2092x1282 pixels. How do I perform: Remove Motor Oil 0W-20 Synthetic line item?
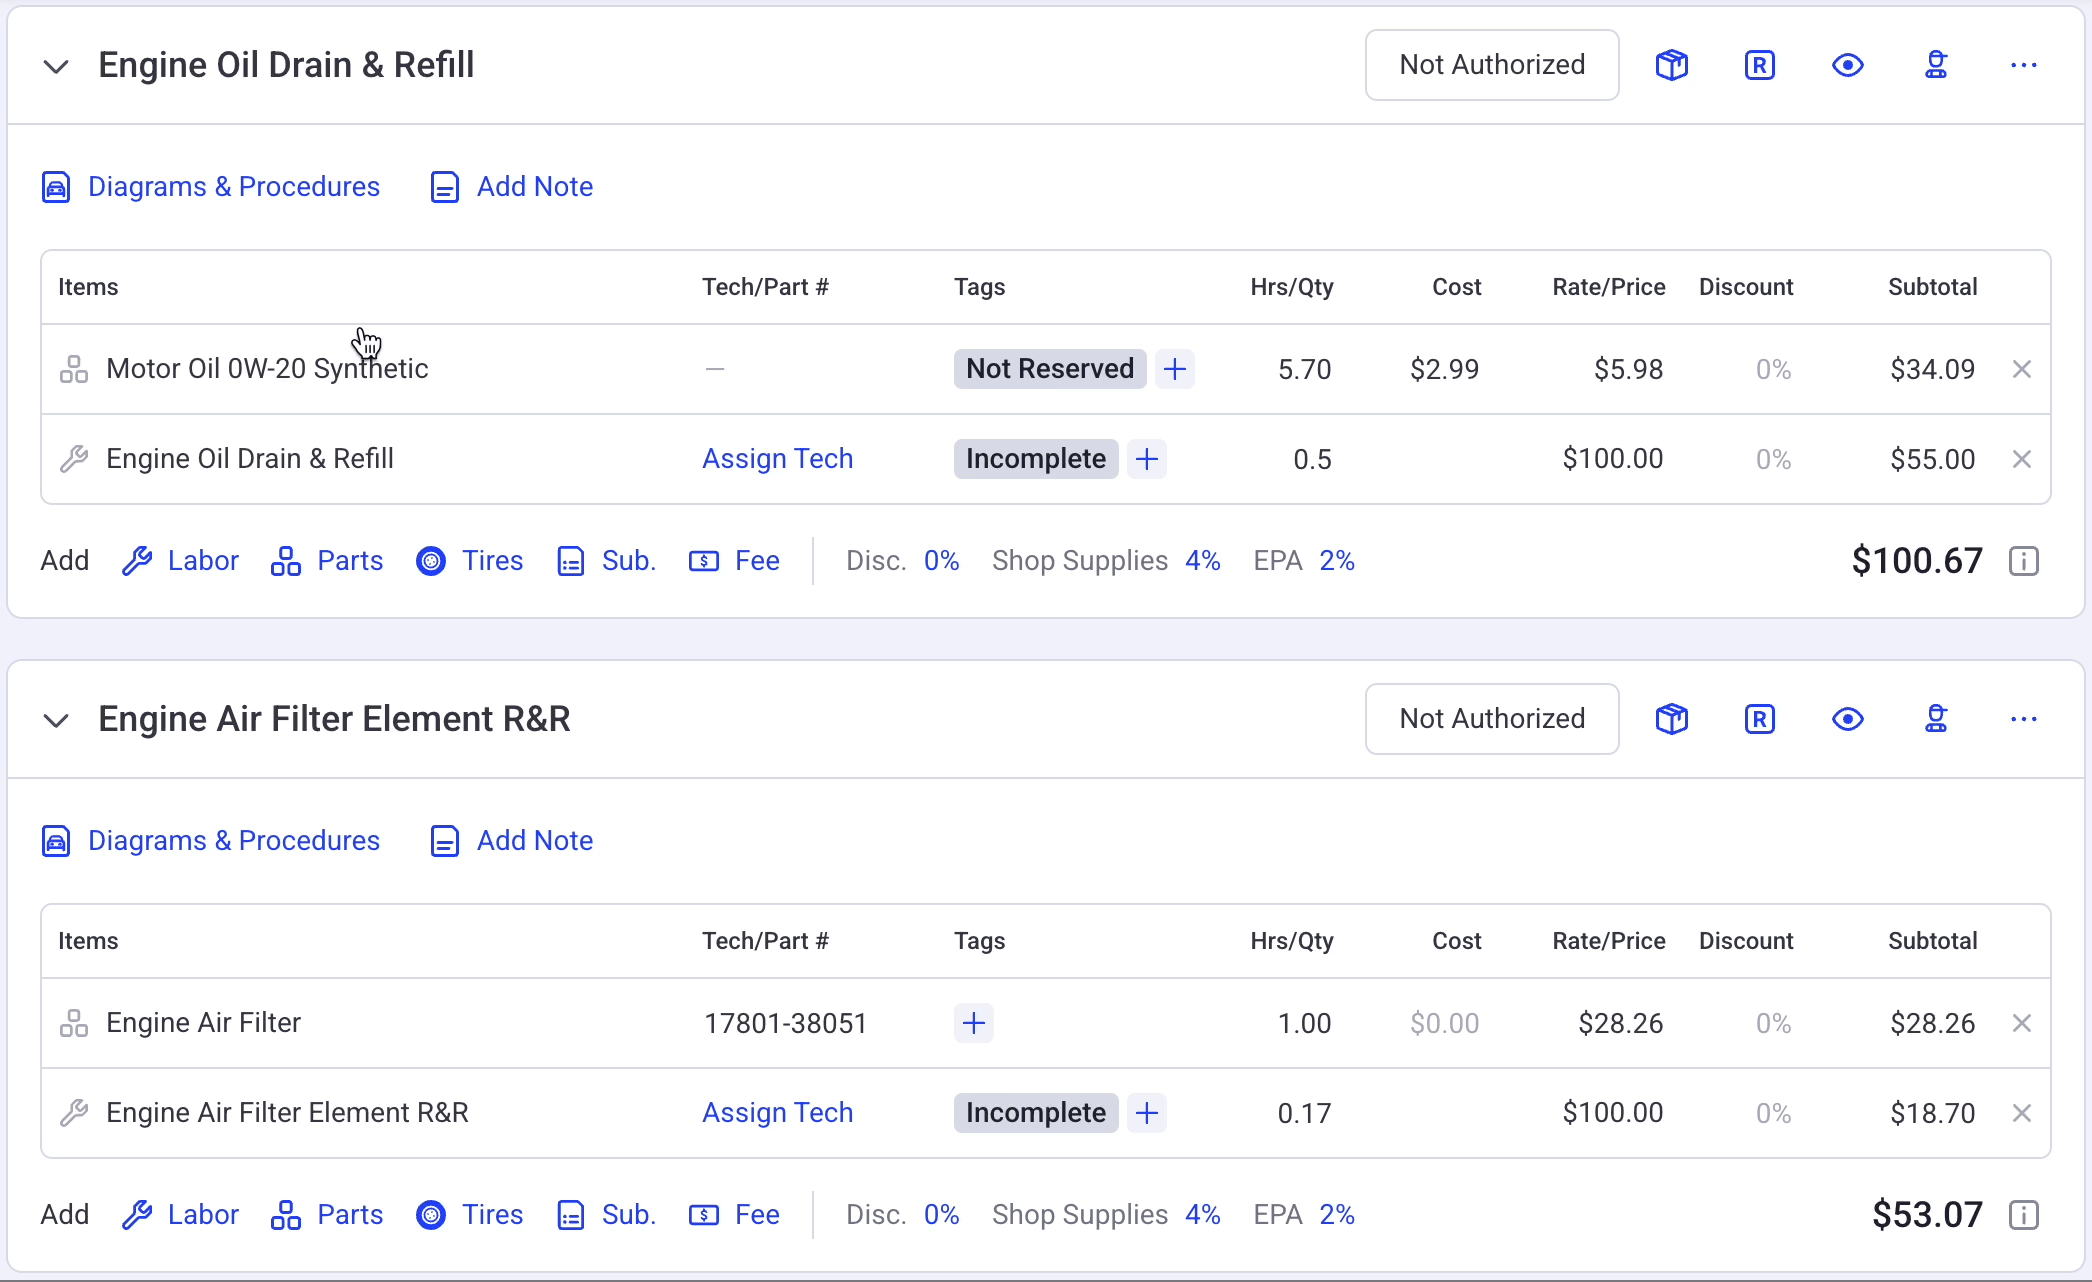click(x=2021, y=369)
